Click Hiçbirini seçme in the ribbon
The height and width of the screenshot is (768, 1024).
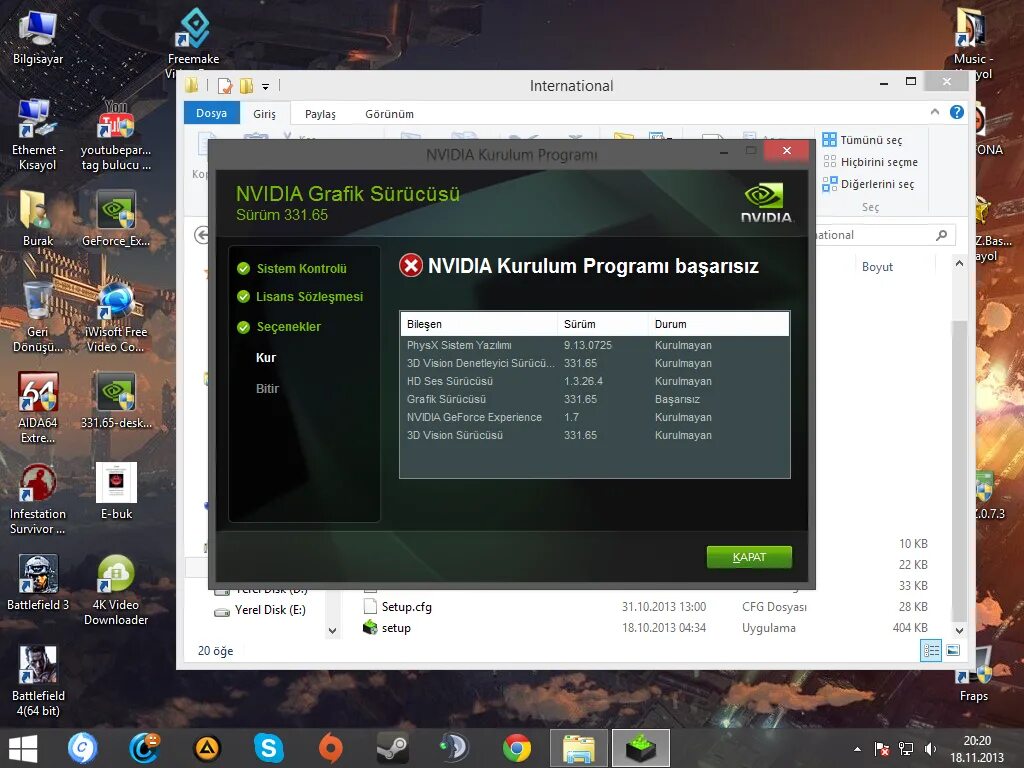(871, 162)
